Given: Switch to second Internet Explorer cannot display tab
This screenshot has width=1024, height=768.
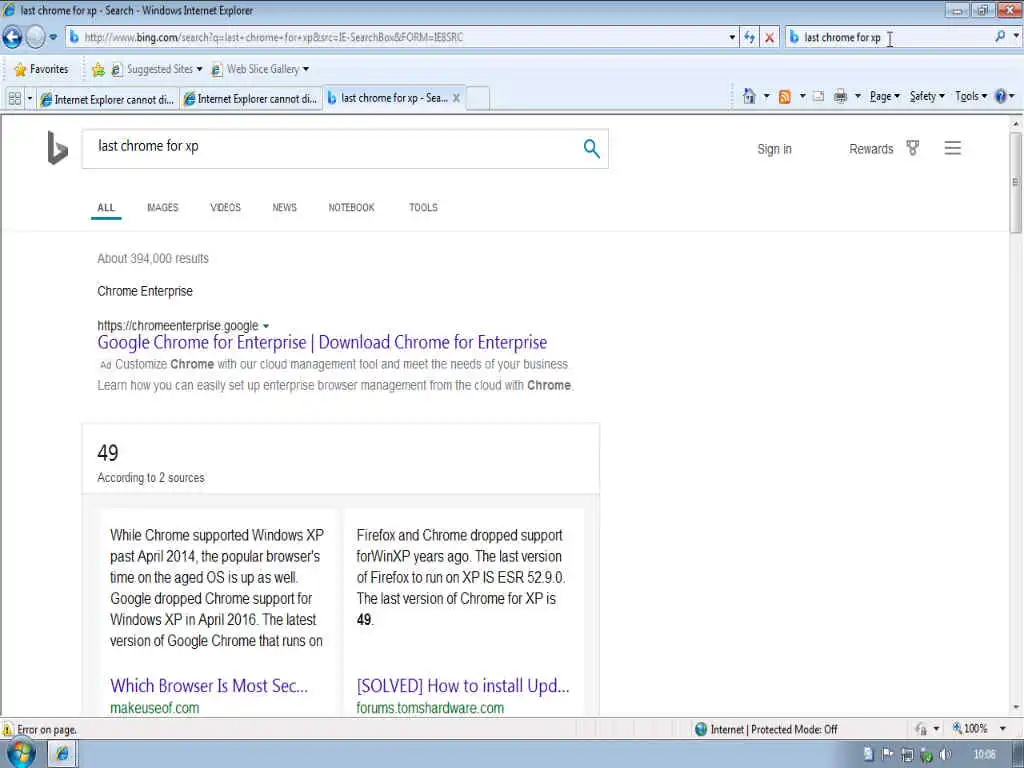Looking at the screenshot, I should [x=251, y=99].
